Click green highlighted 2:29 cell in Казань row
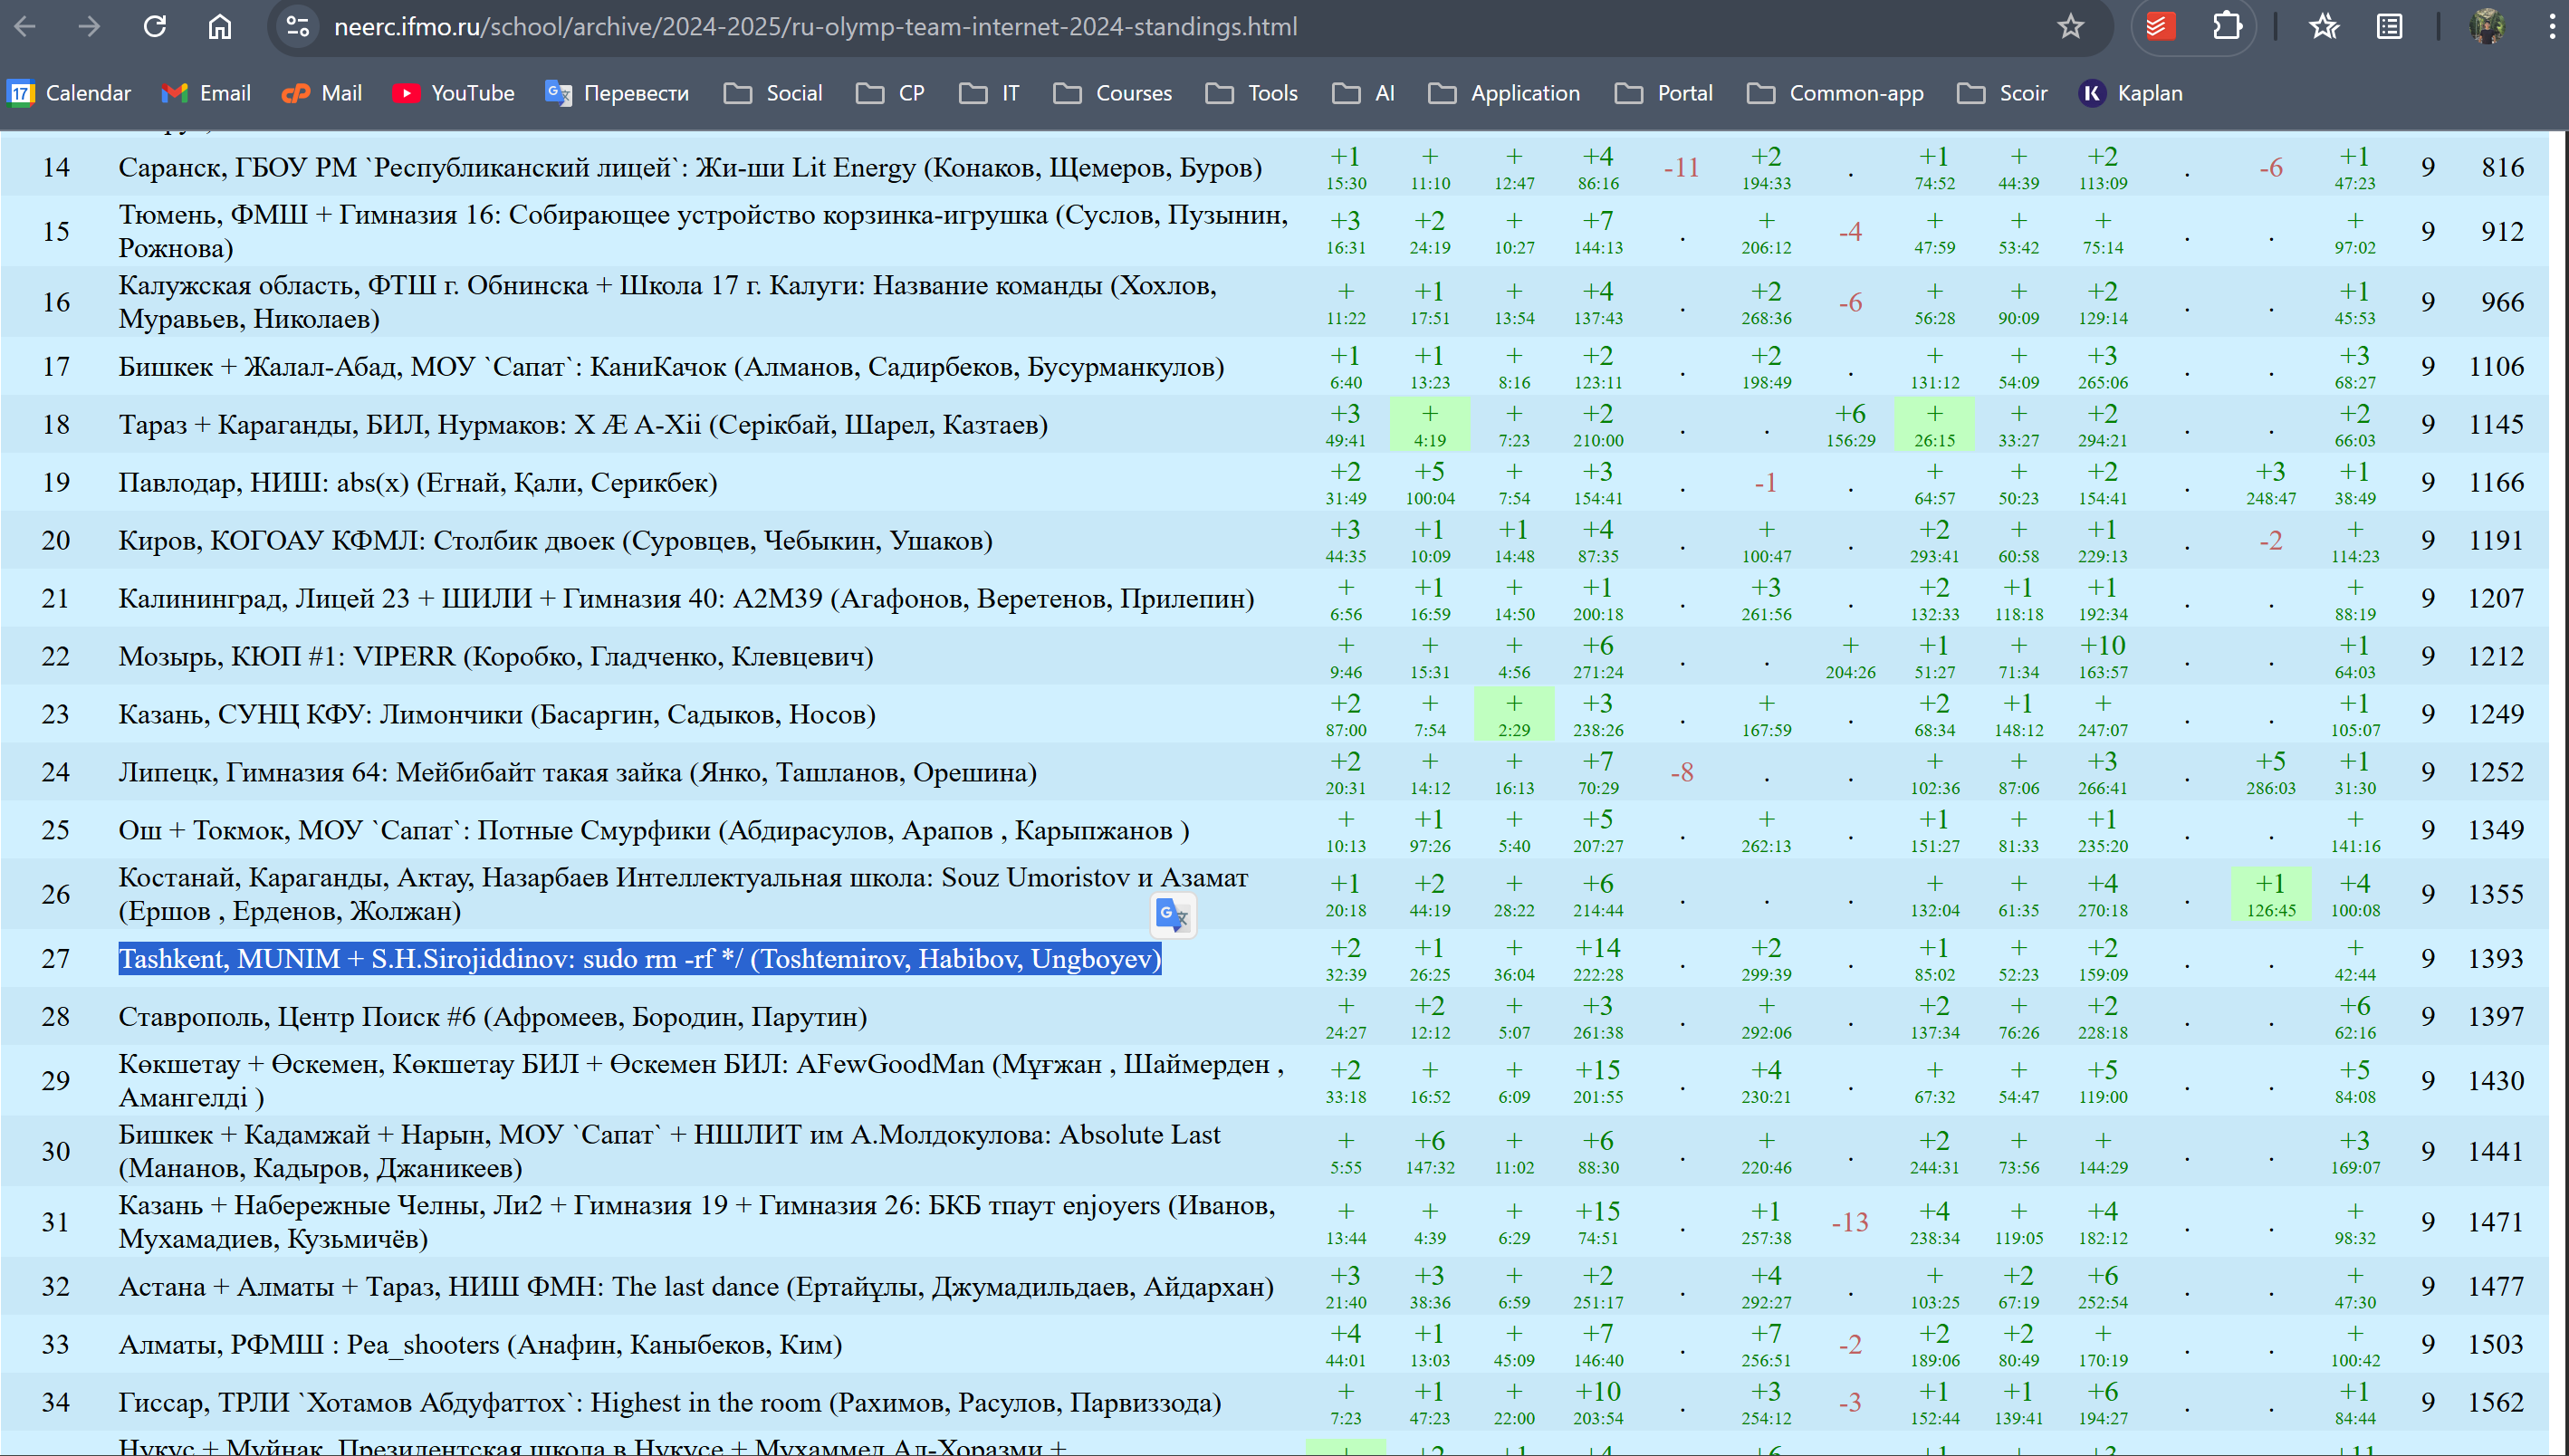Viewport: 2569px width, 1456px height. coord(1514,714)
